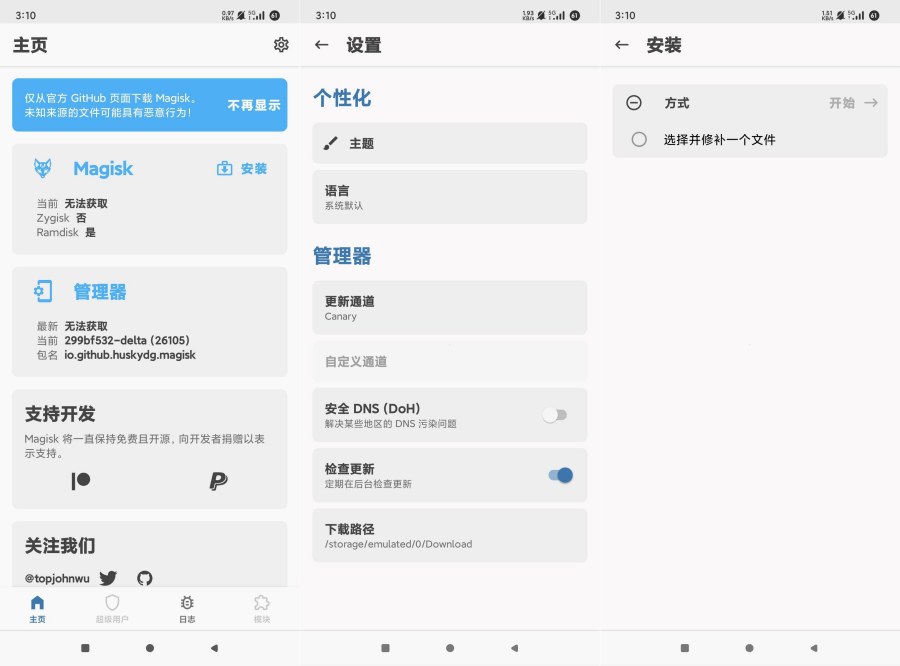Tap the 当前 无法获取 line in the Magisk card
The width and height of the screenshot is (900, 666).
72,203
